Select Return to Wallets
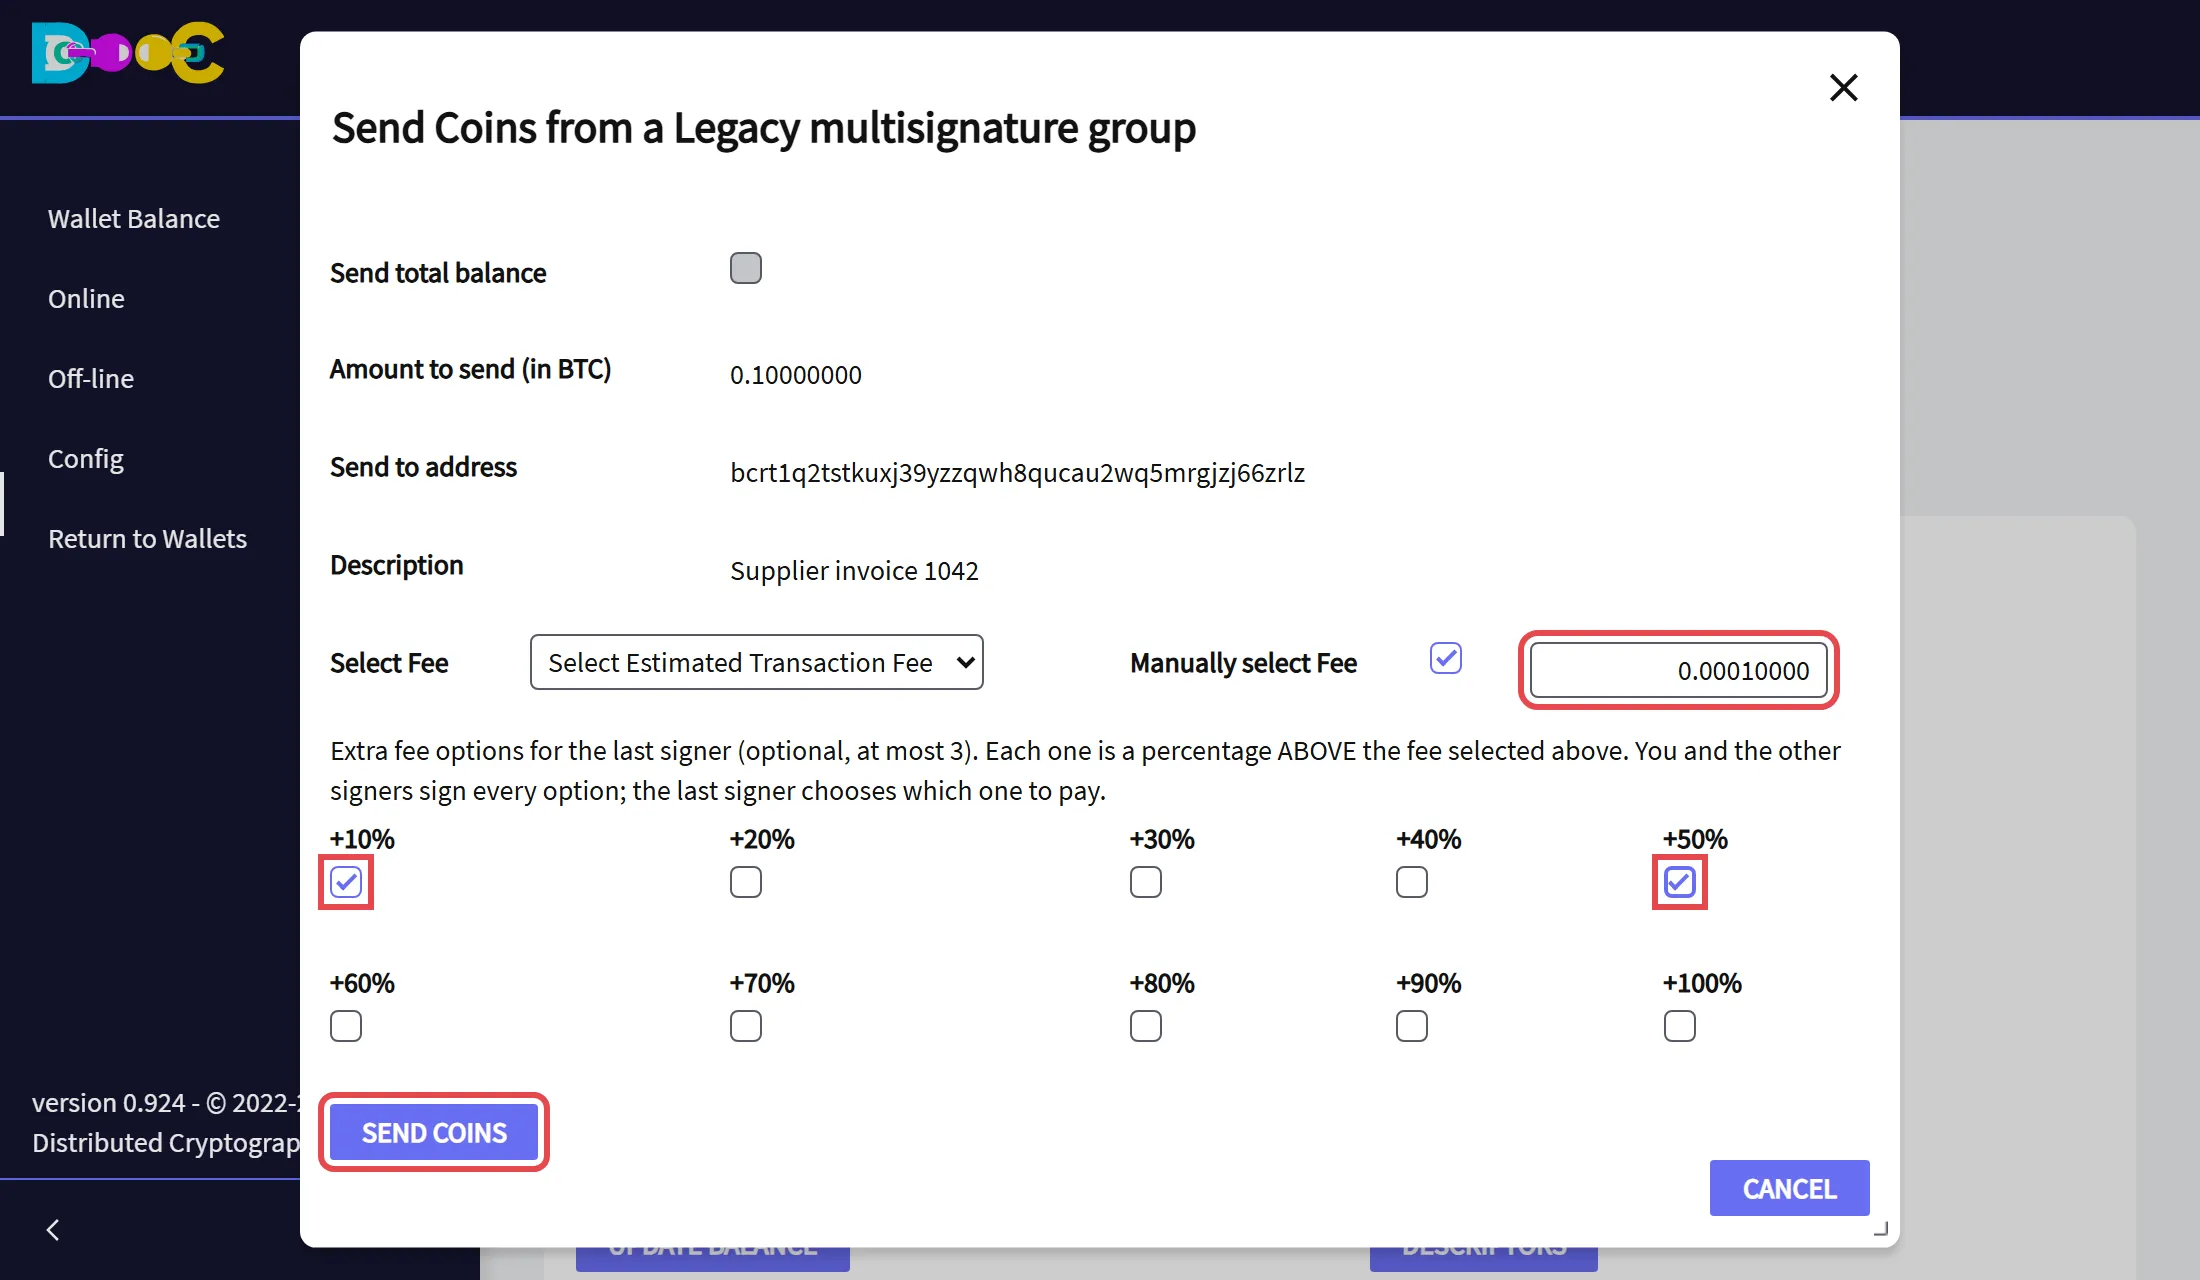2200x1280 pixels. 147,538
